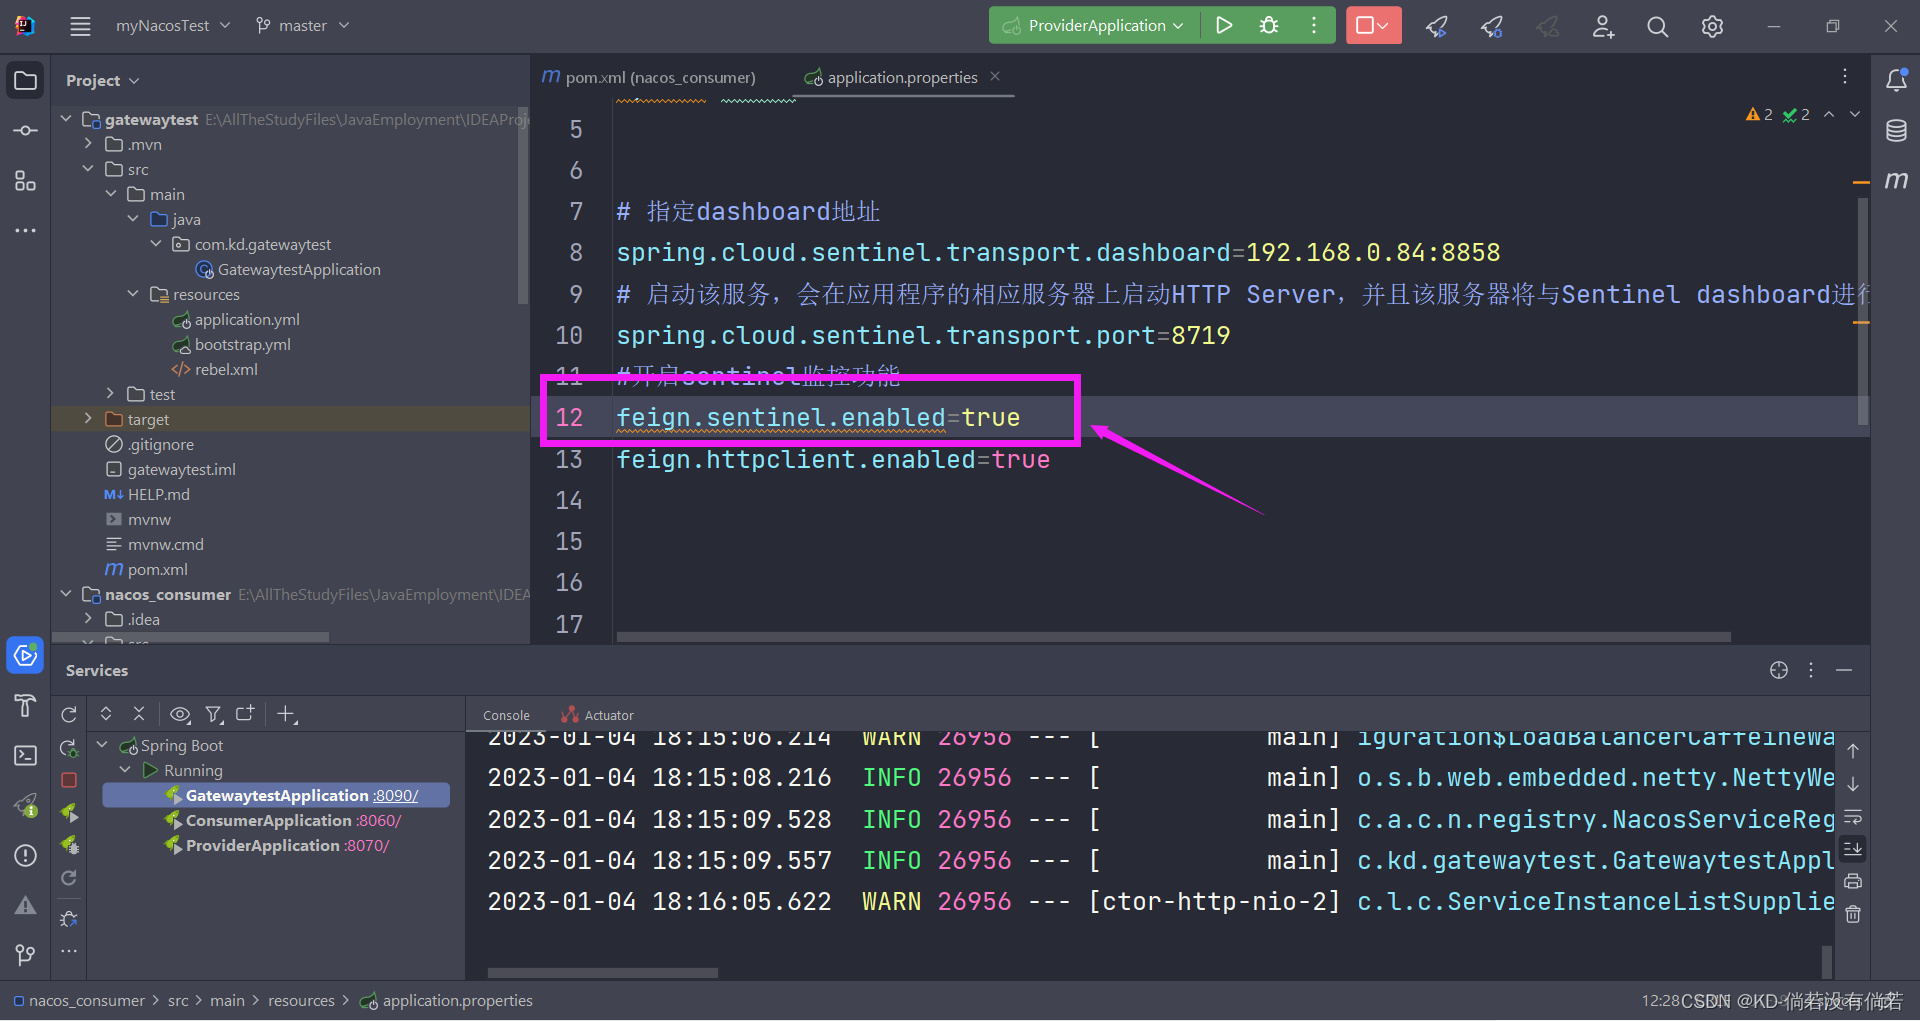This screenshot has width=1920, height=1021.
Task: Hide the Services tool window
Action: coord(1844,670)
